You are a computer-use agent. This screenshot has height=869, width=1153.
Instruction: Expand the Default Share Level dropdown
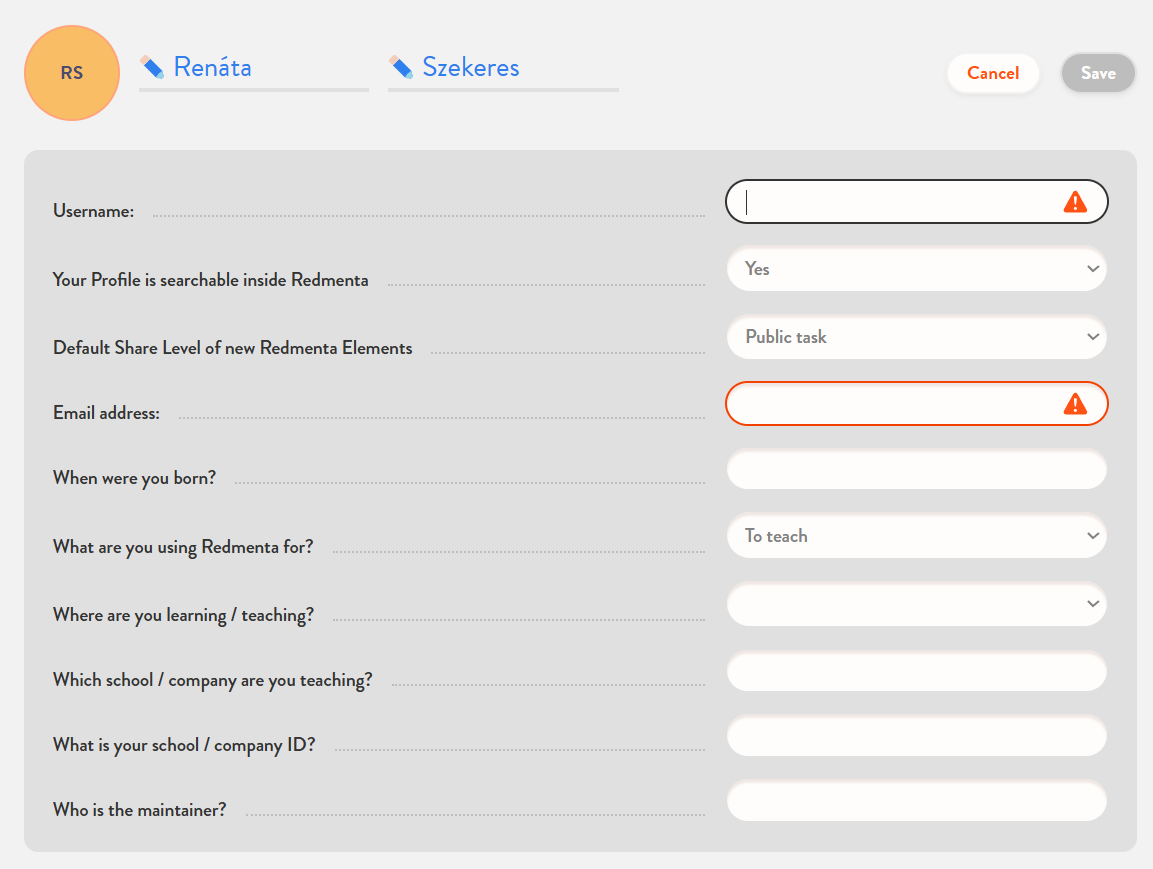pyautogui.click(x=916, y=337)
